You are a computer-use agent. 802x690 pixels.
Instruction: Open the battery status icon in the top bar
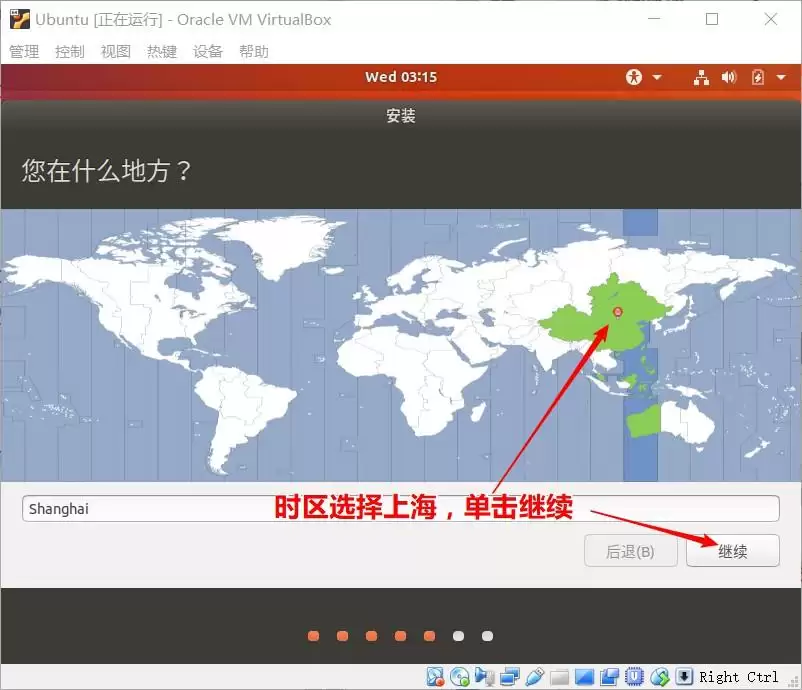click(757, 77)
